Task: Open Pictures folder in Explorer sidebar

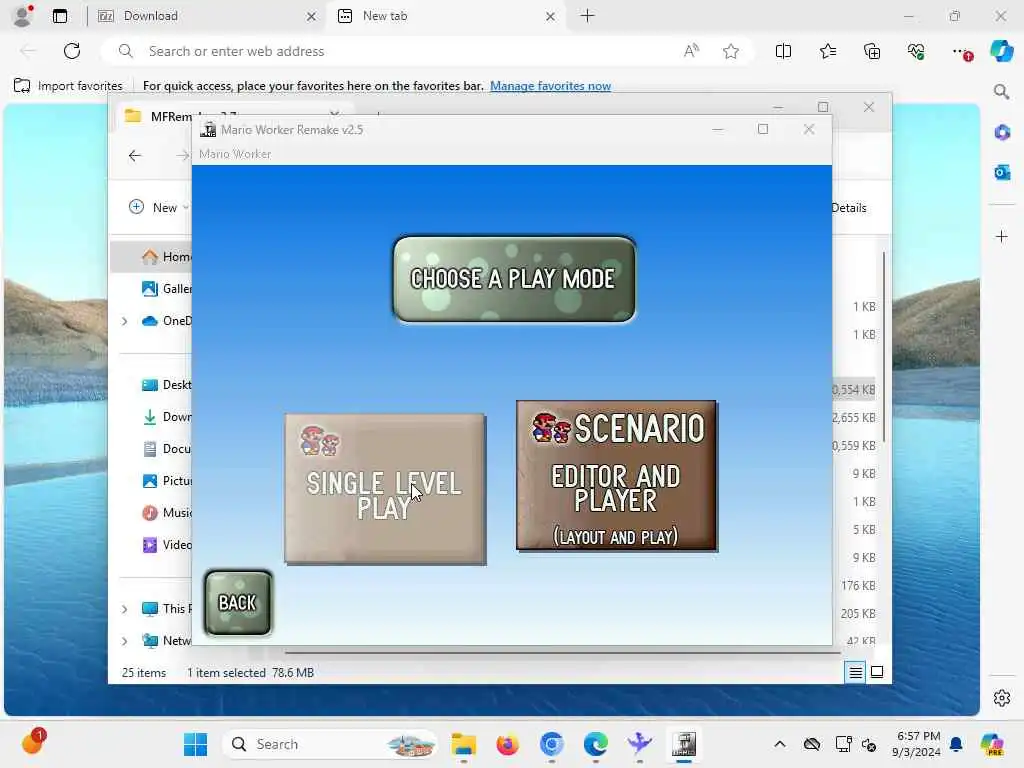Action: pyautogui.click(x=167, y=481)
